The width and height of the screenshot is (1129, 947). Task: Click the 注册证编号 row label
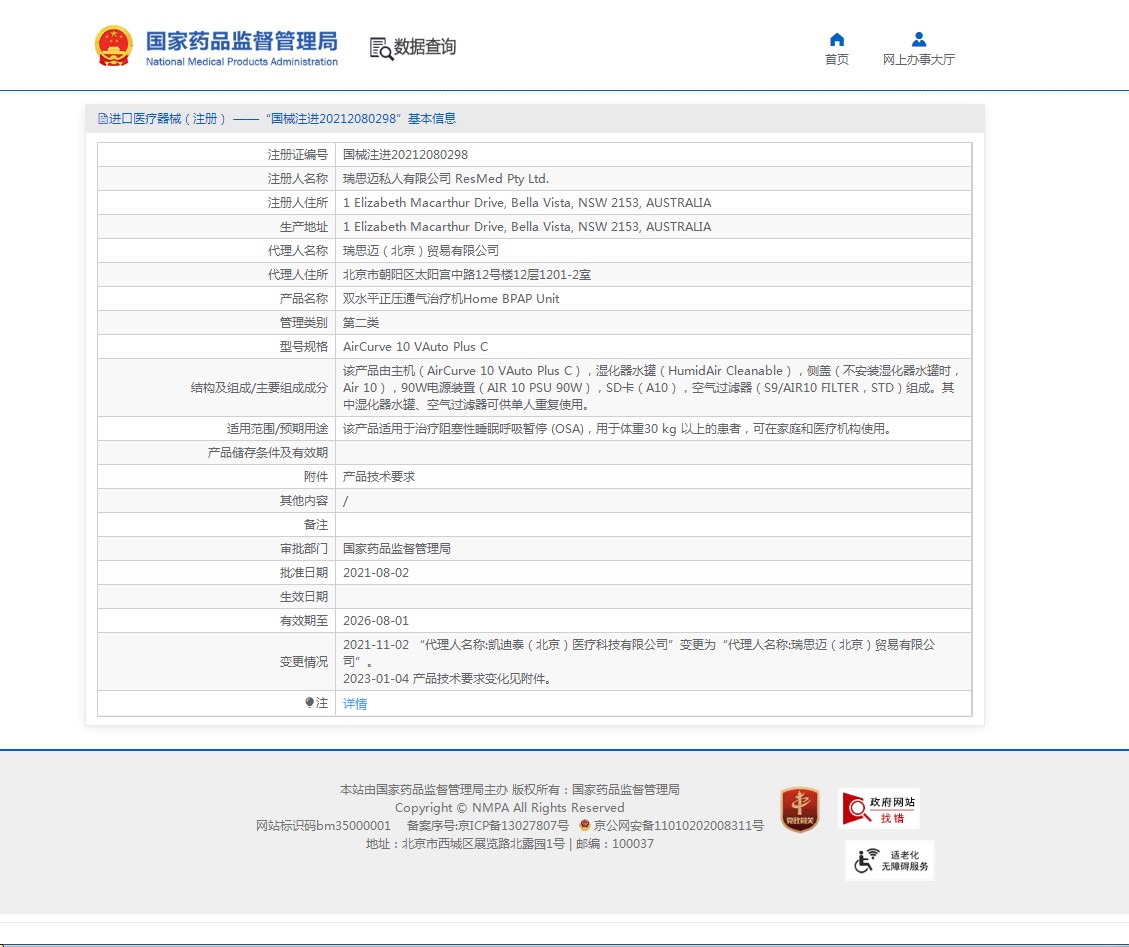point(297,155)
